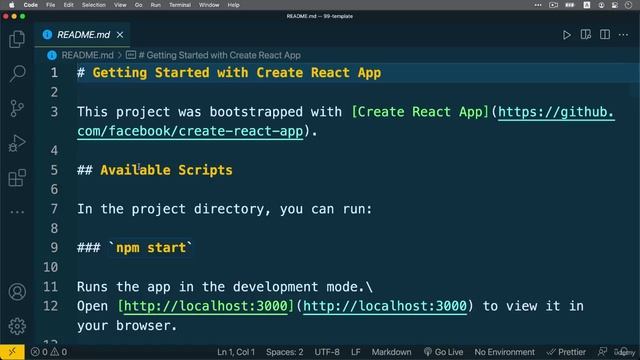Open the Extensions view

point(17,178)
